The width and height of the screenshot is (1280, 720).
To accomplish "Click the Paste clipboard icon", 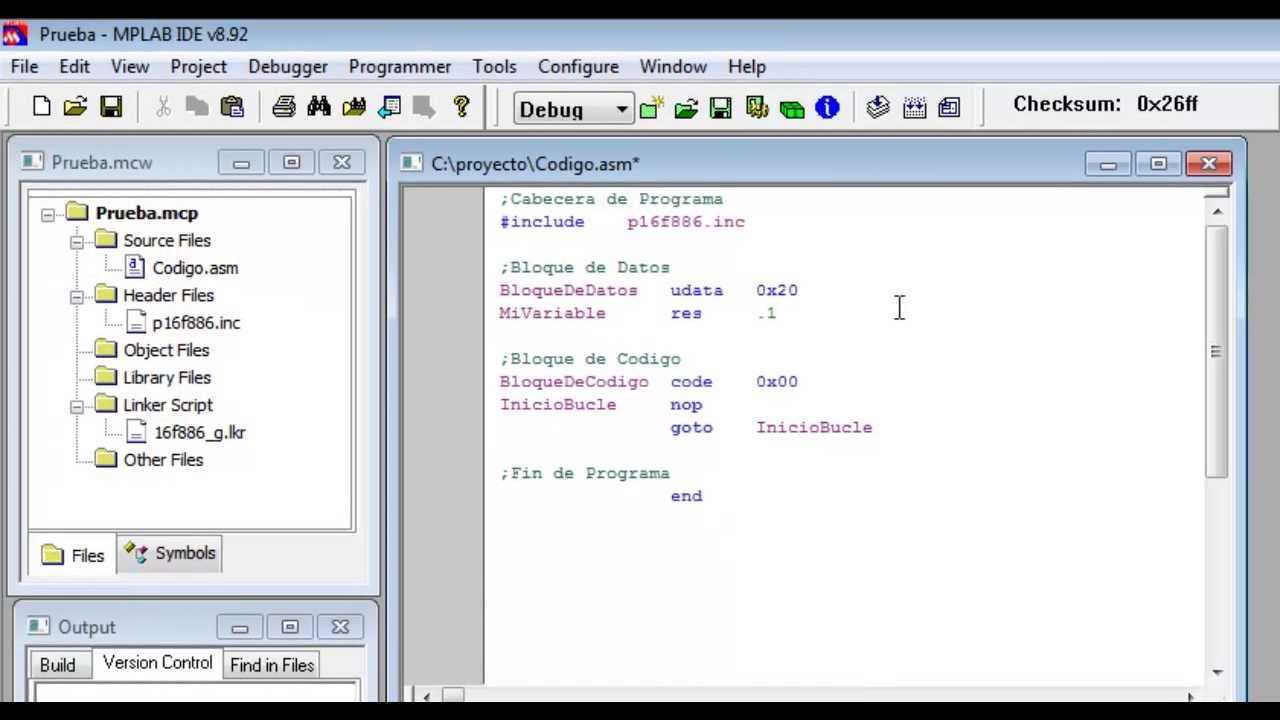I will pyautogui.click(x=232, y=106).
